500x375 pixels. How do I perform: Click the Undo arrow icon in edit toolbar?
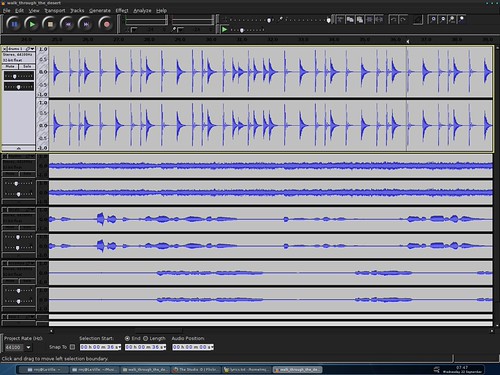click(x=393, y=20)
